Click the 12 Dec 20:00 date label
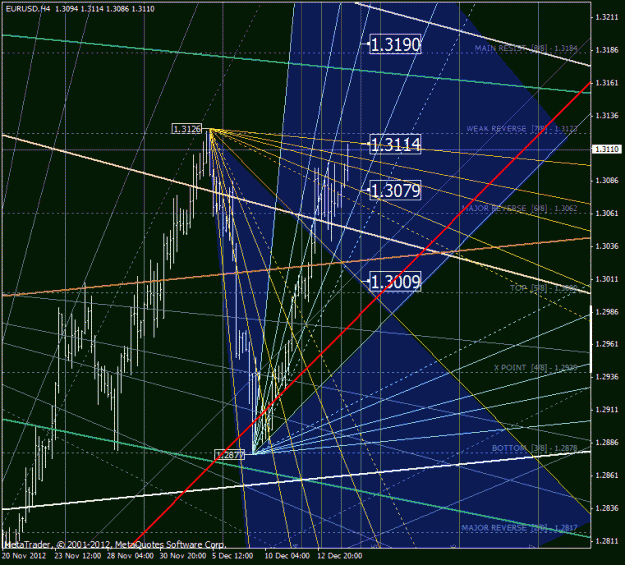 click(x=340, y=556)
